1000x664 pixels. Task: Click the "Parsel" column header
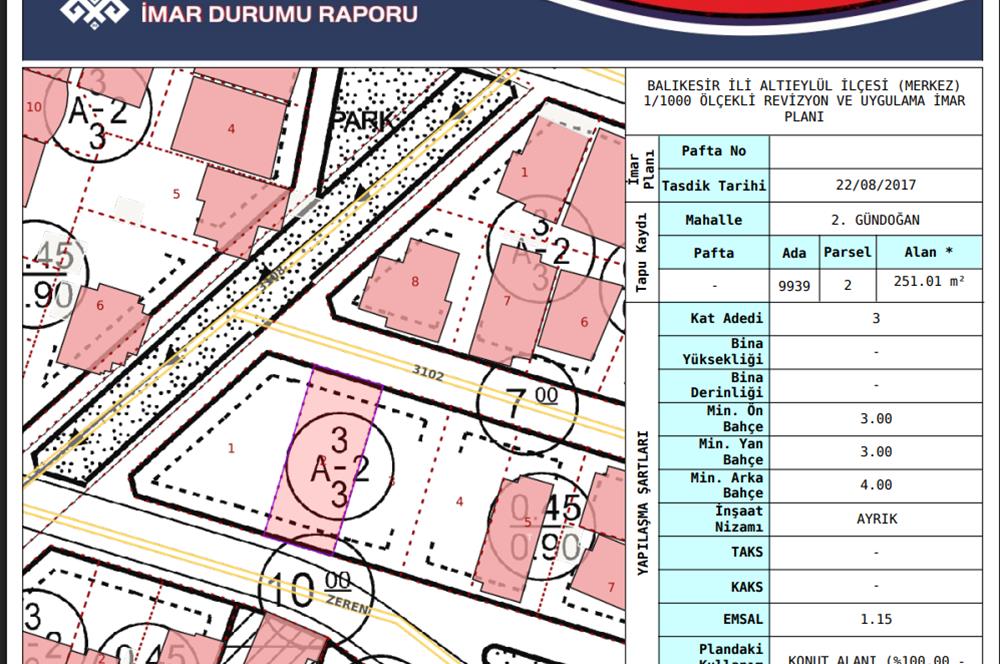click(x=848, y=253)
